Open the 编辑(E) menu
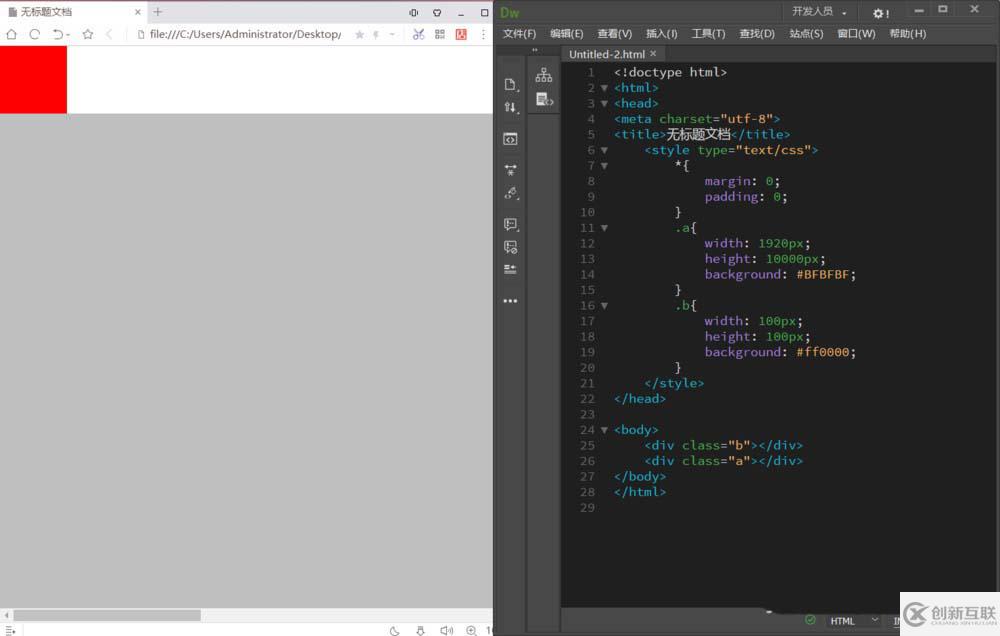Viewport: 1000px width, 636px height. click(x=566, y=34)
